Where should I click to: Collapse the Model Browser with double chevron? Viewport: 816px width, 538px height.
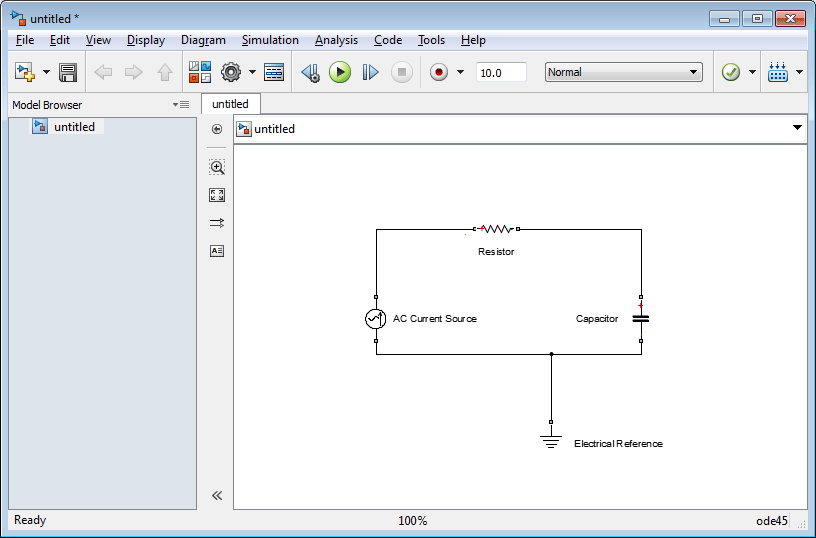[217, 495]
